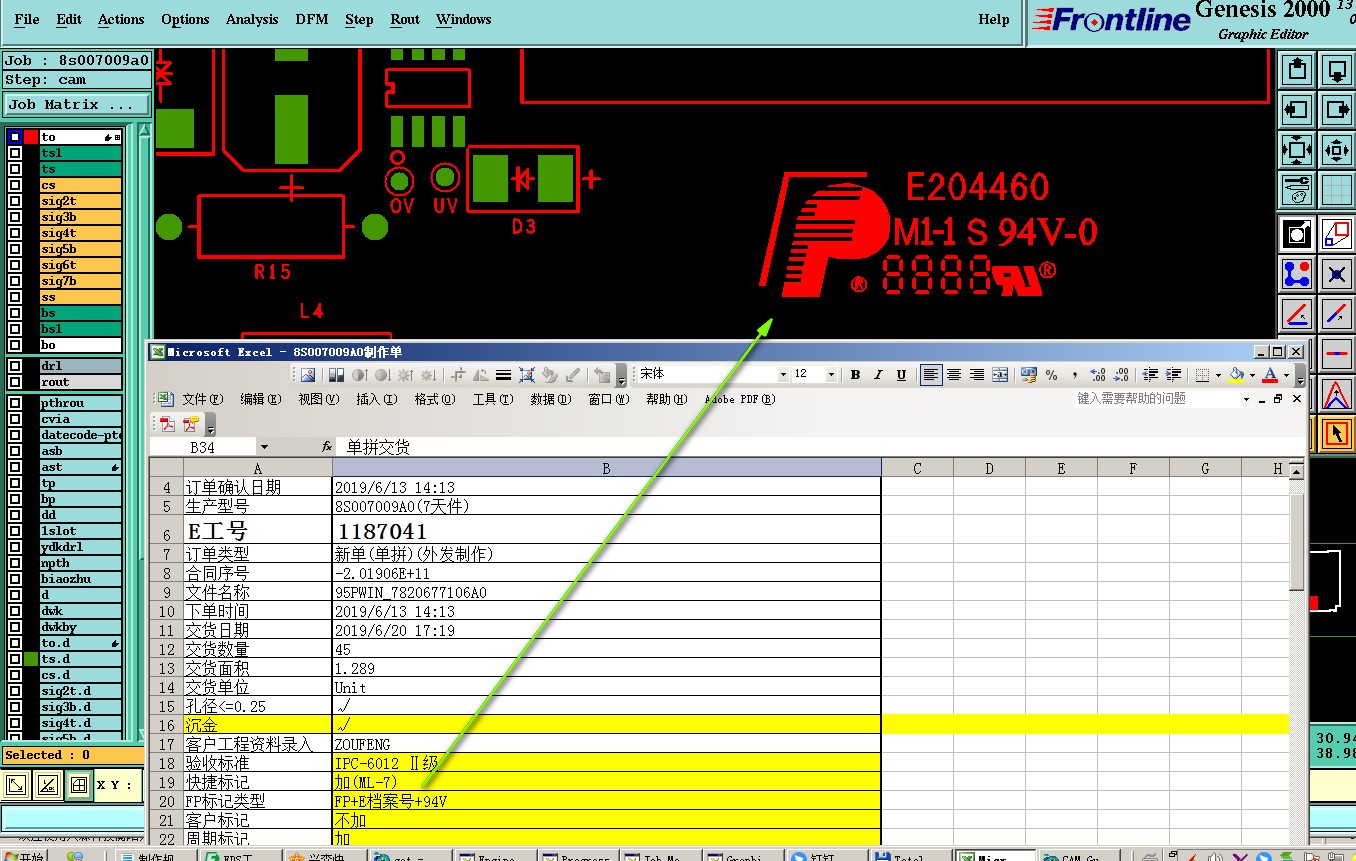Click the pan left icon
The image size is (1356, 861).
[1297, 109]
